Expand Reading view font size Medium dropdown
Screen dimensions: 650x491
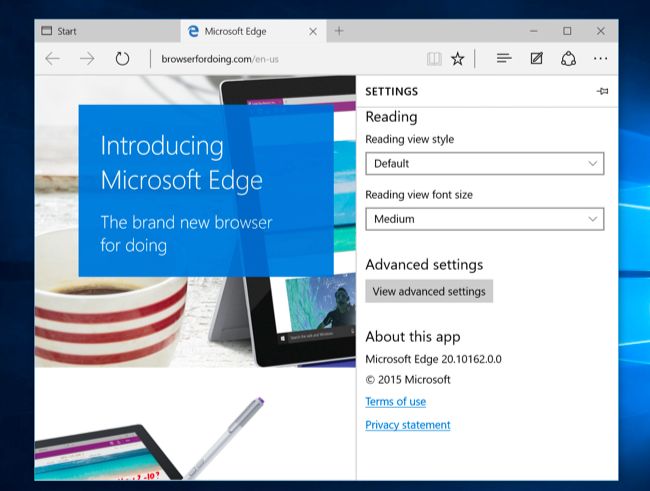(485, 219)
